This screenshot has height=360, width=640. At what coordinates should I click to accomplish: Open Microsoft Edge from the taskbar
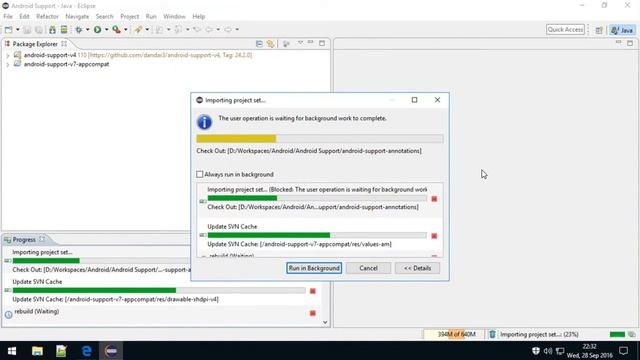click(87, 351)
